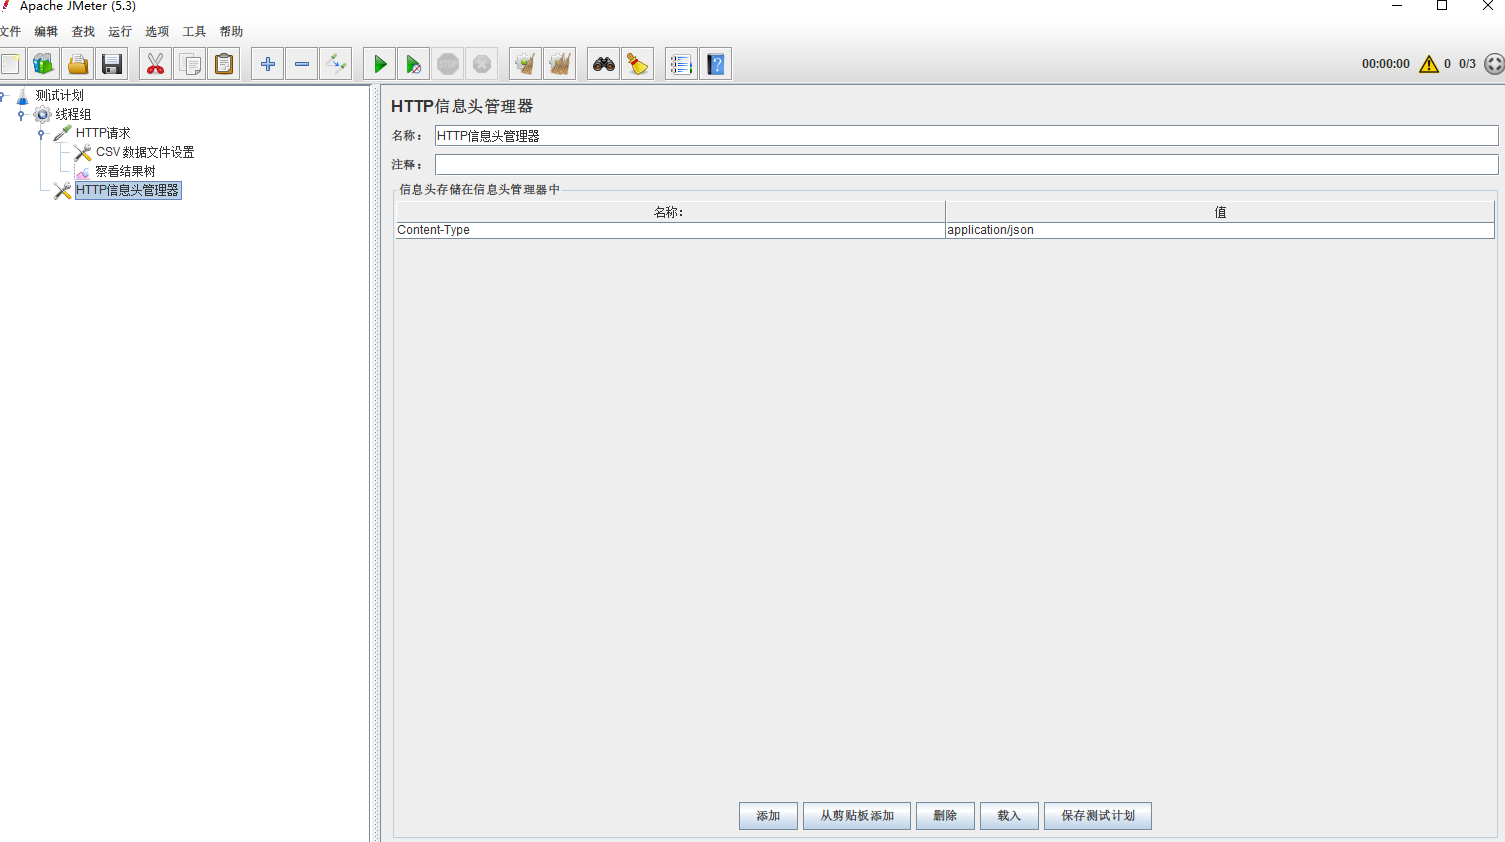Viewport: 1505px width, 842px height.
Task: Clear all results with double broom icon
Action: click(560, 64)
